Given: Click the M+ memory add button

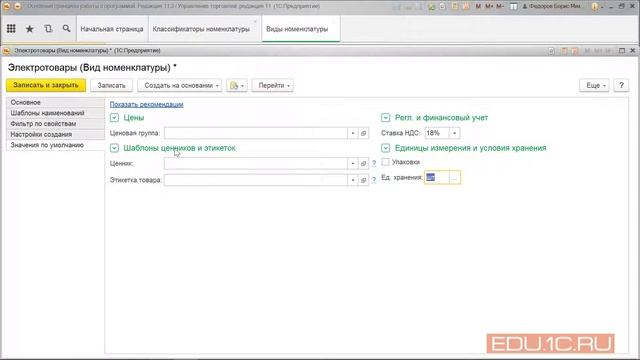Looking at the screenshot, I should (x=489, y=7).
